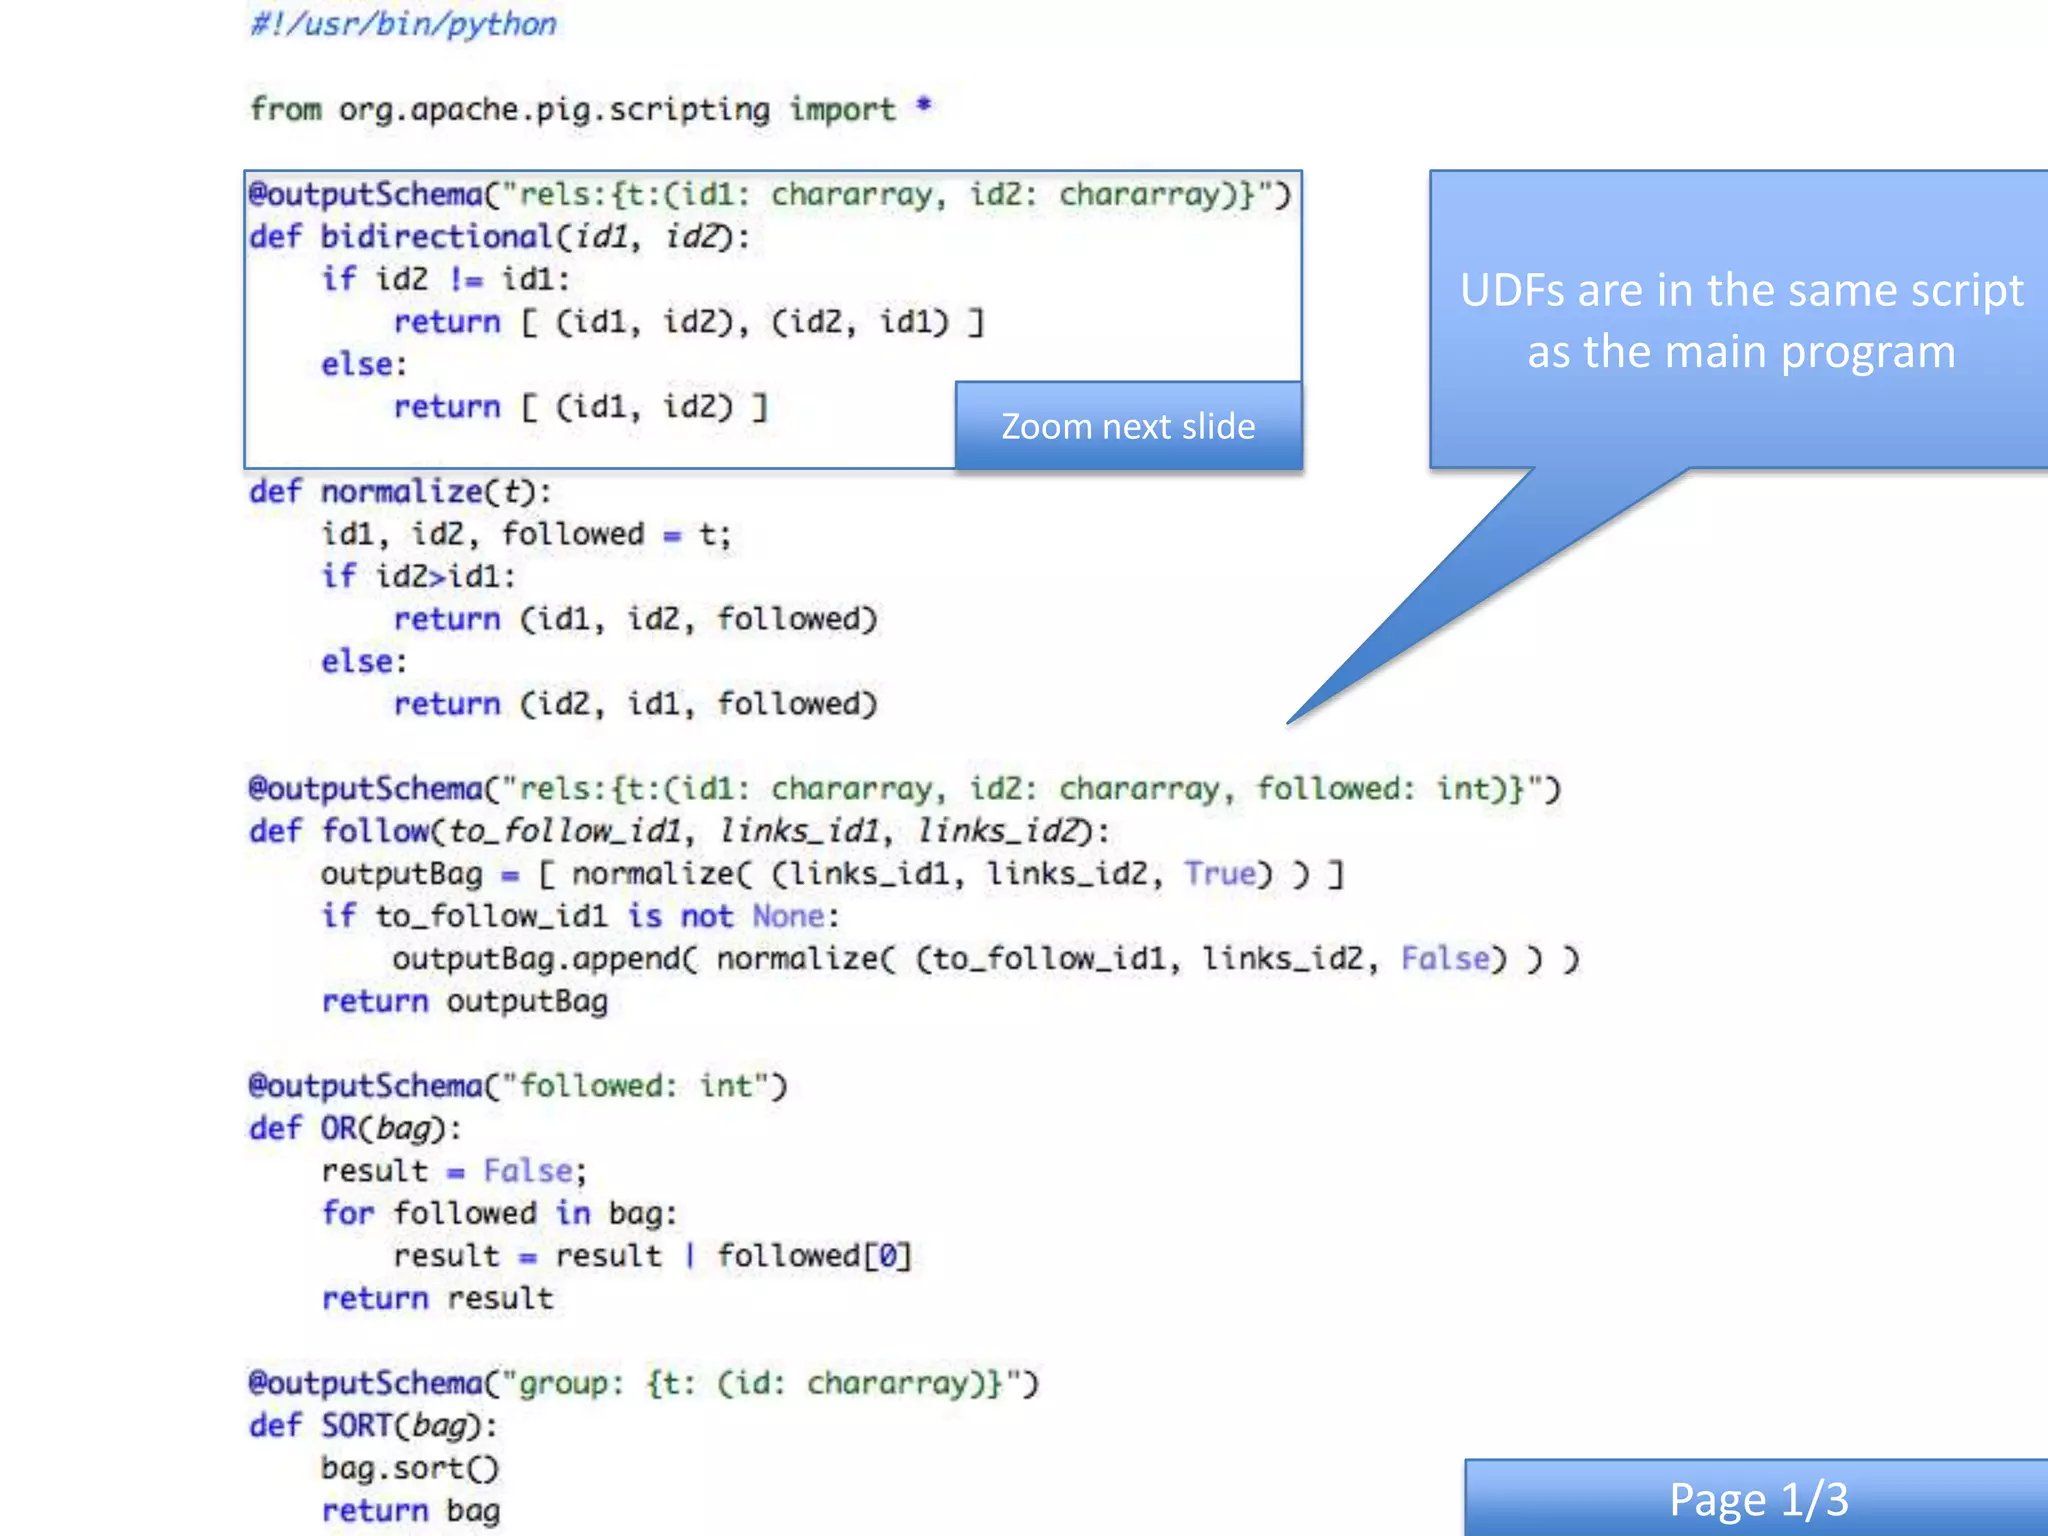Click the 'if id2>id1:' line
The width and height of the screenshot is (2048, 1536).
click(x=418, y=577)
